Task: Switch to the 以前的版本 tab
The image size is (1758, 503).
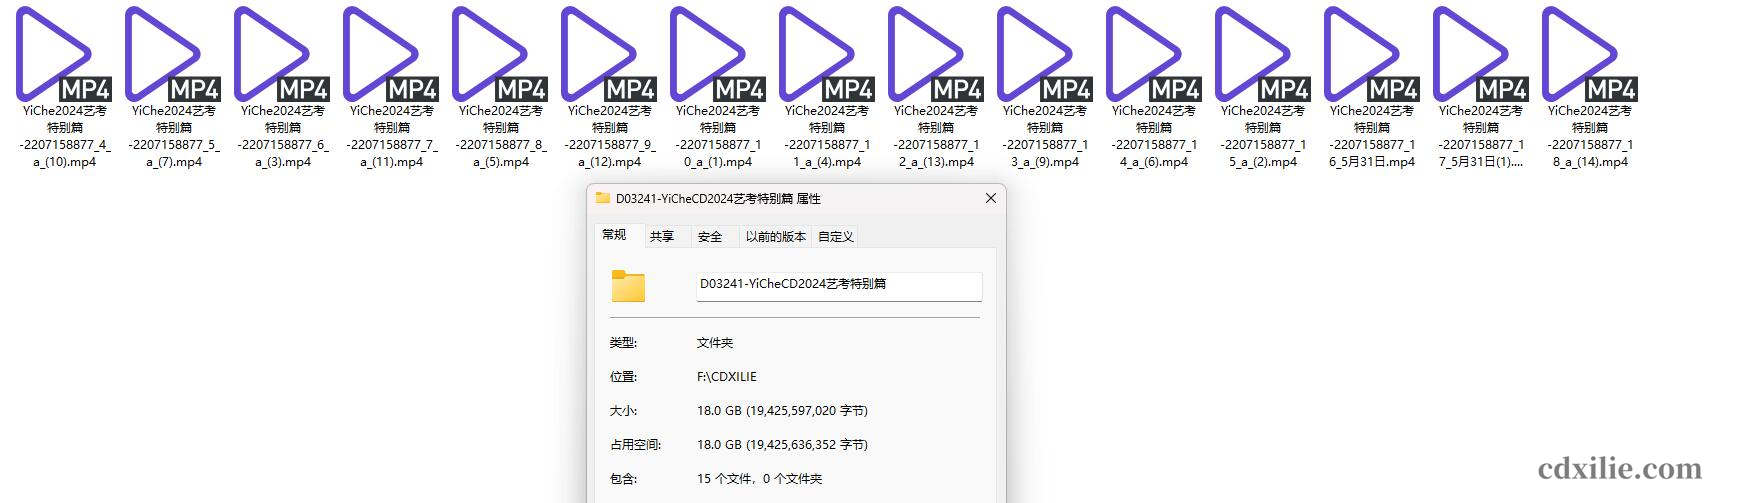Action: [x=775, y=237]
